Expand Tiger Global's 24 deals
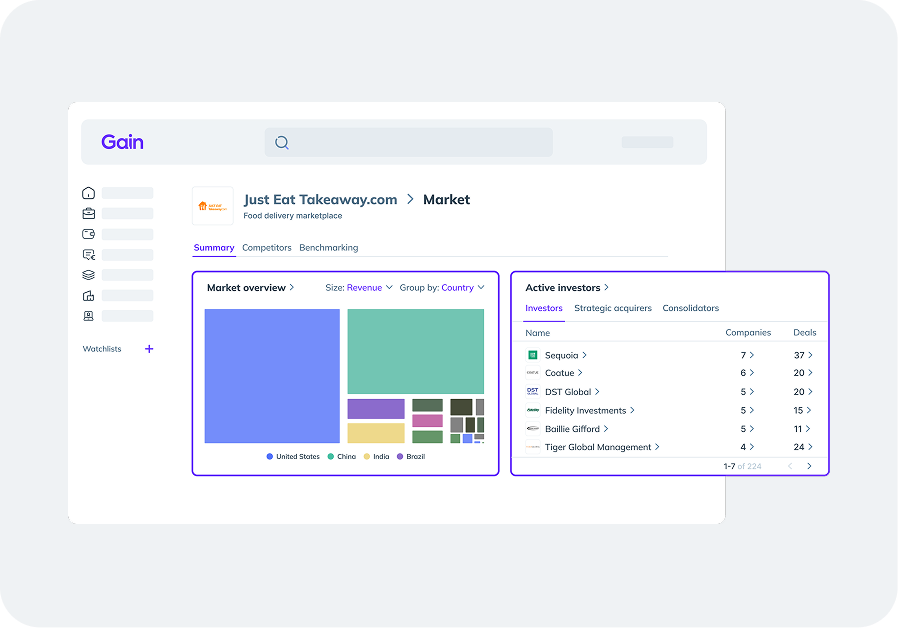 click(803, 447)
